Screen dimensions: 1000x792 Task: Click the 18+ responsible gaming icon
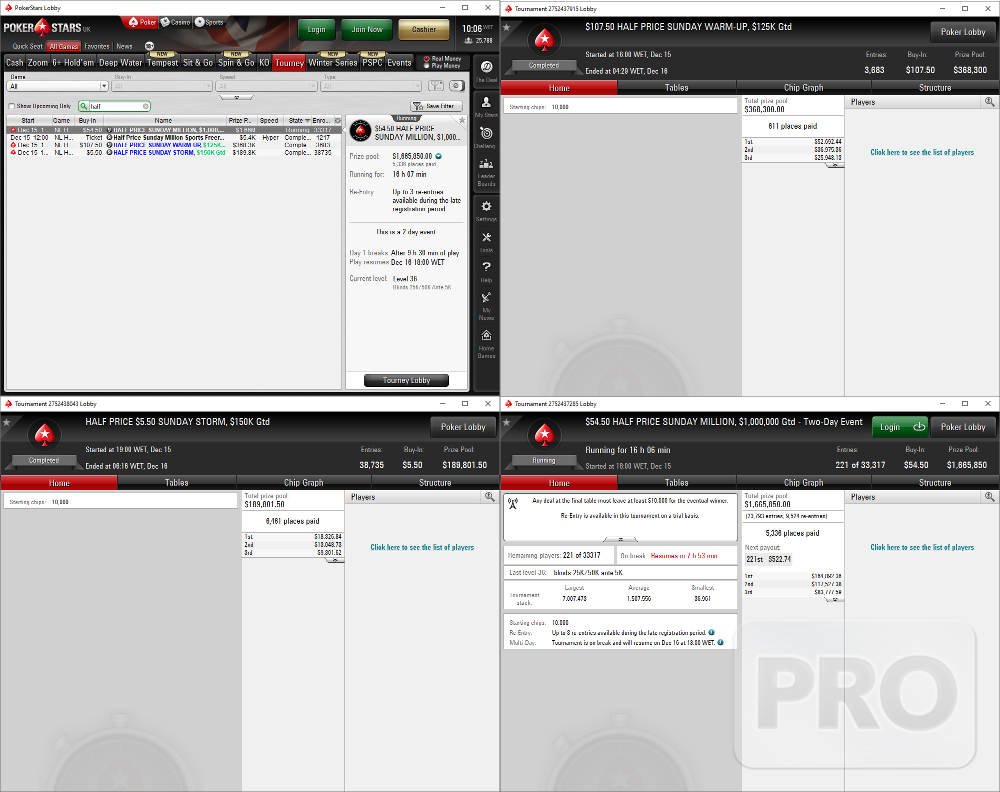(x=149, y=46)
